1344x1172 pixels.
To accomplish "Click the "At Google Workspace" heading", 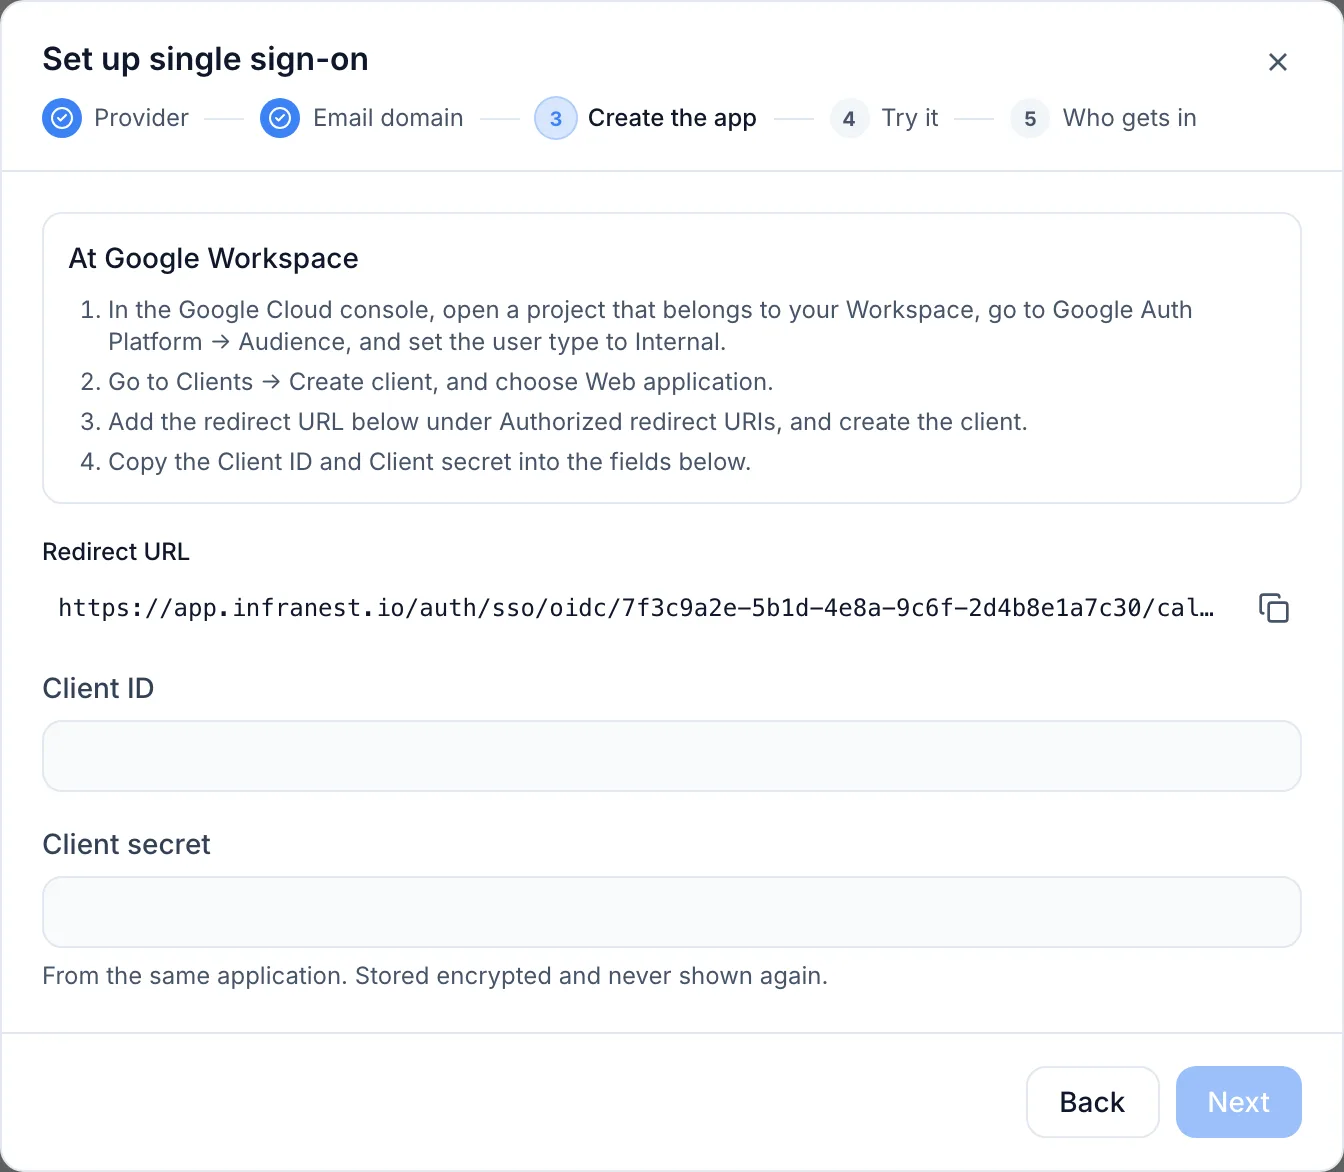I will coord(213,258).
